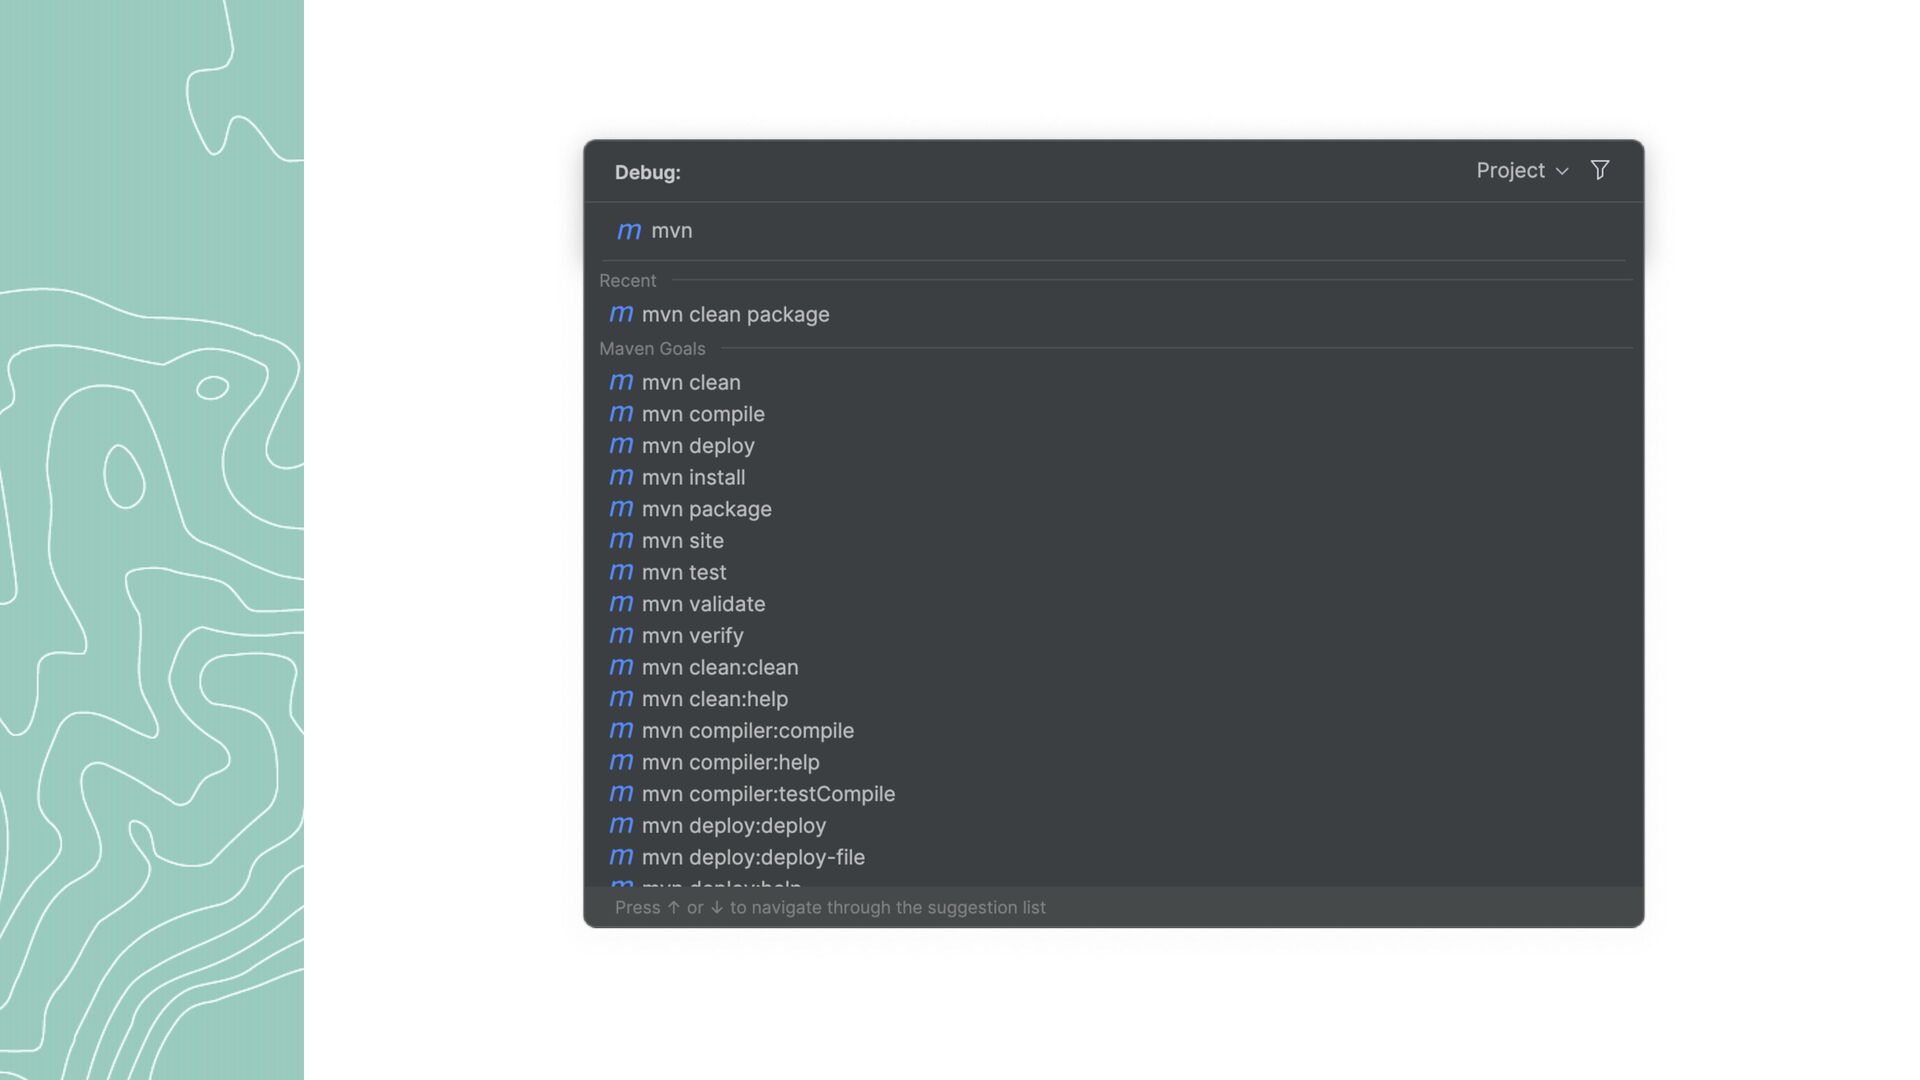This screenshot has height=1080, width=1920.
Task: Run the mvn install suggestion
Action: (693, 478)
